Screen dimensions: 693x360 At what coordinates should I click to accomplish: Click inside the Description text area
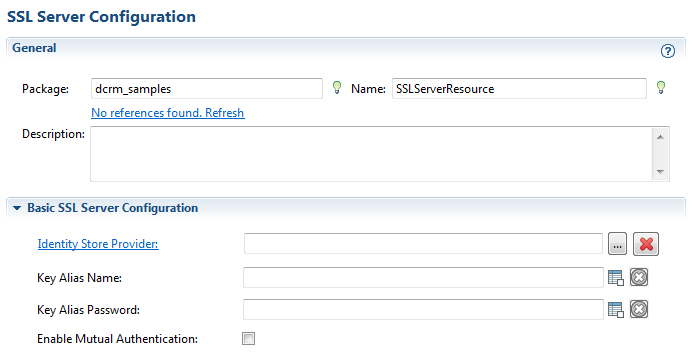(371, 154)
